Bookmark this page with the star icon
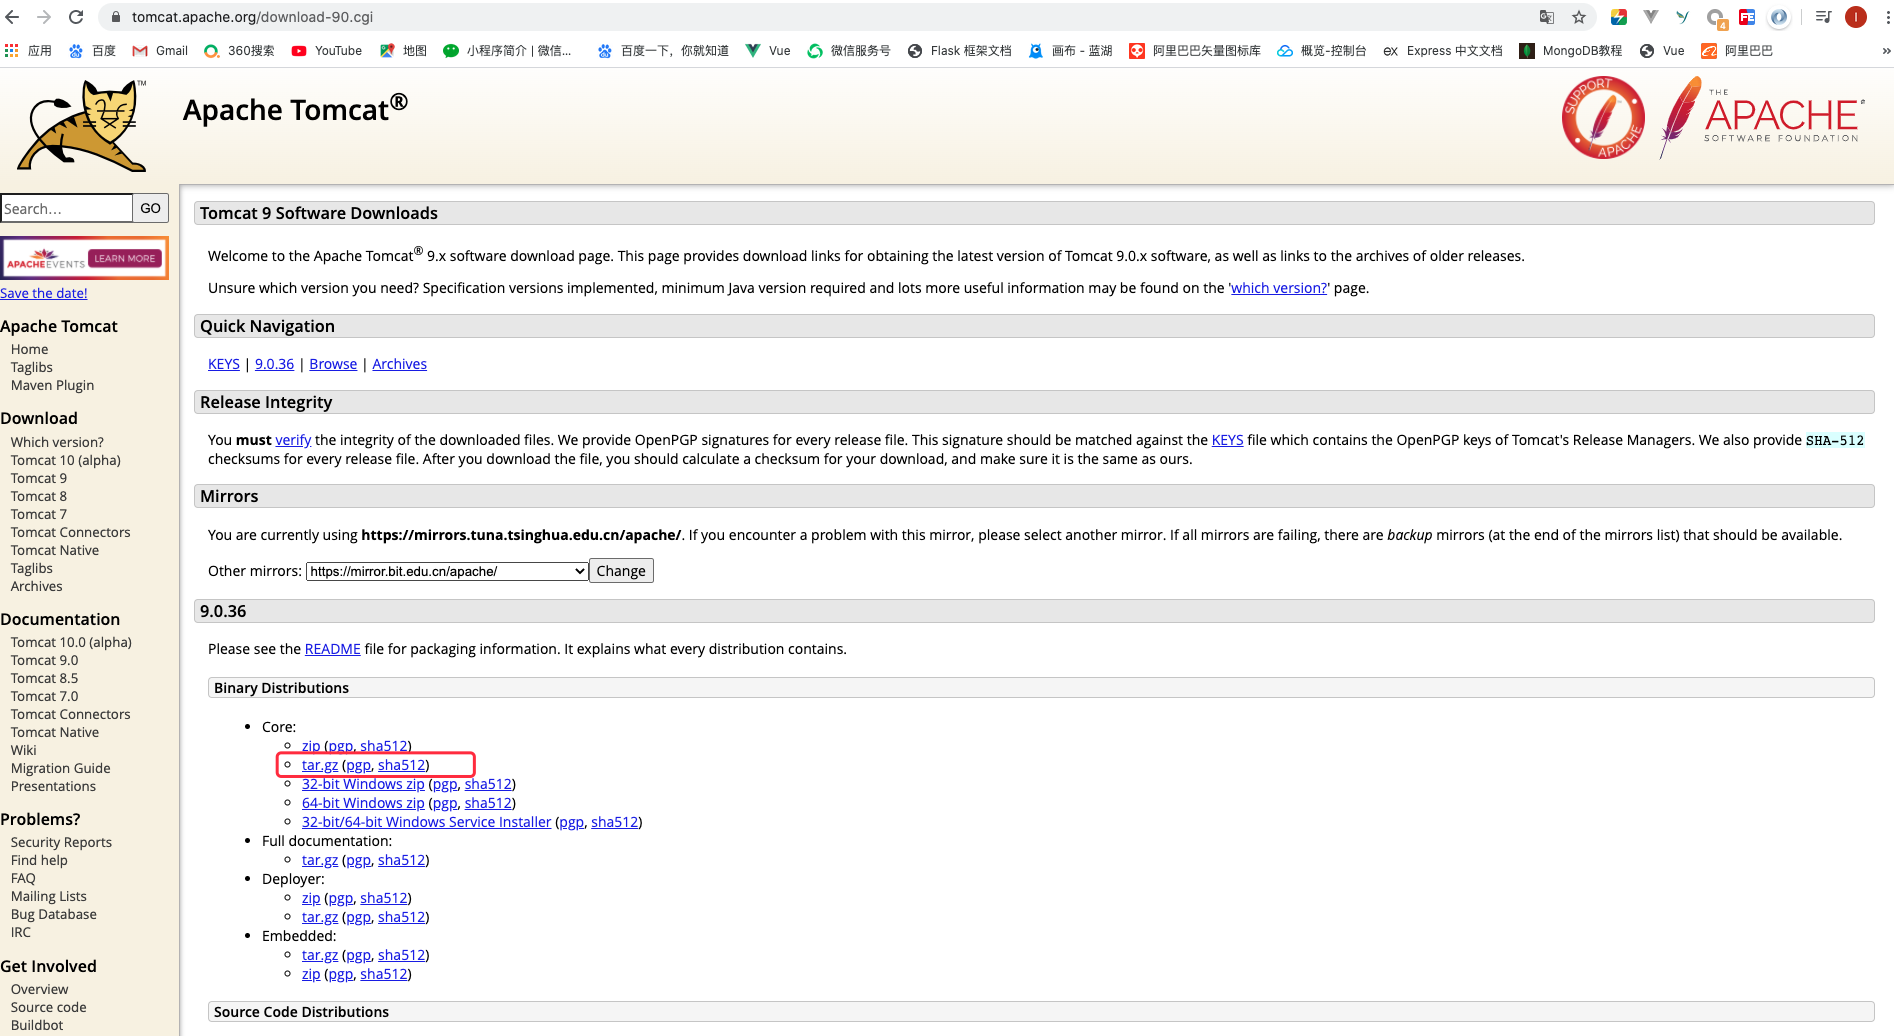Screen dimensions: 1894x1036 click(1579, 17)
